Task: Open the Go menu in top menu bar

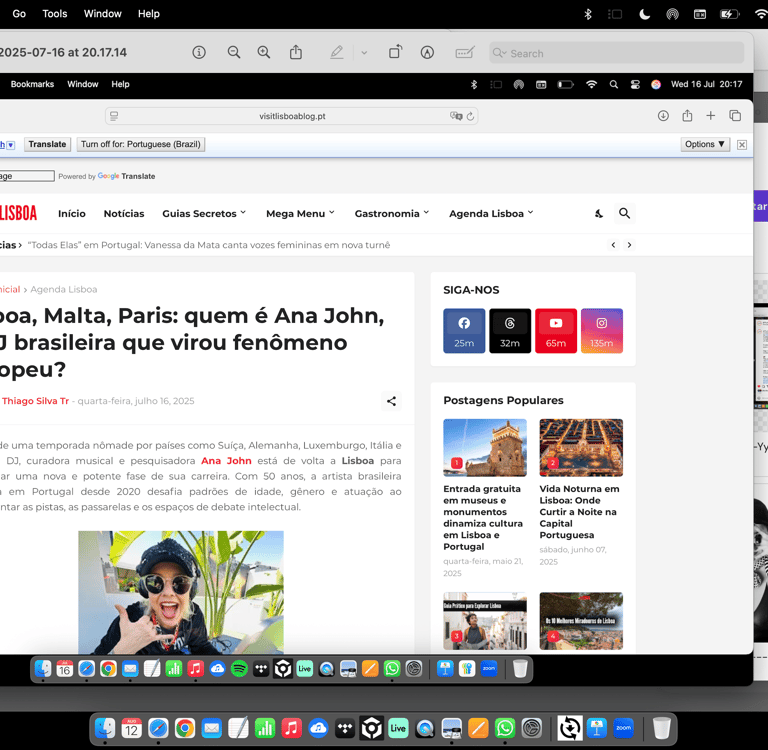Action: (x=19, y=14)
